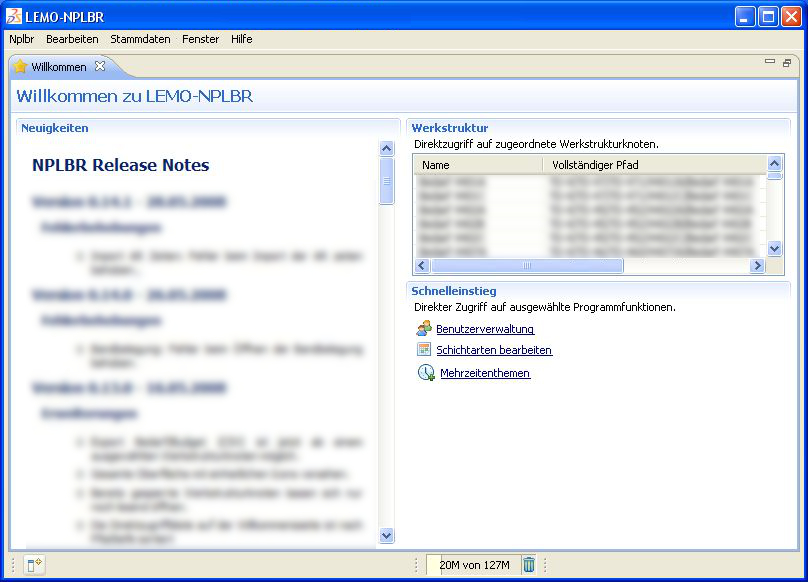Viewport: 808px width, 582px height.
Task: Open the Benutzerverwaltung link
Action: [x=485, y=329]
